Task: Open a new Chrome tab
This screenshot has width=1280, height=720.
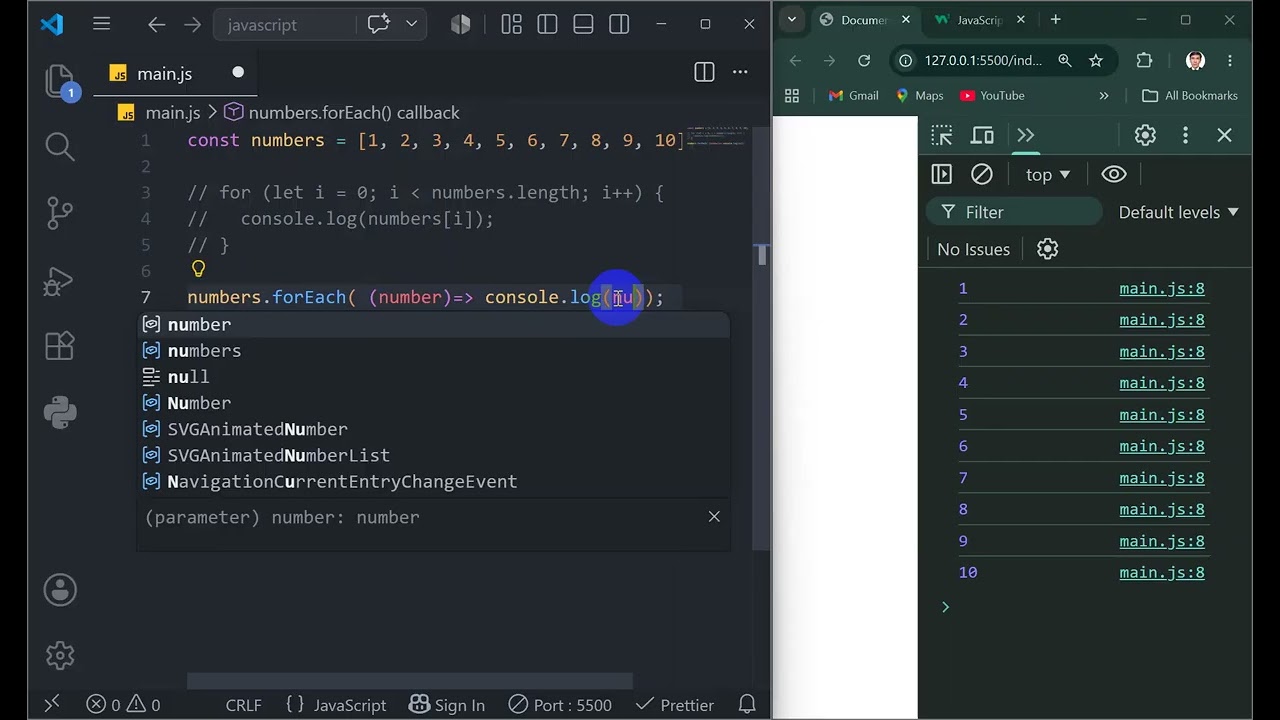Action: 1055,19
